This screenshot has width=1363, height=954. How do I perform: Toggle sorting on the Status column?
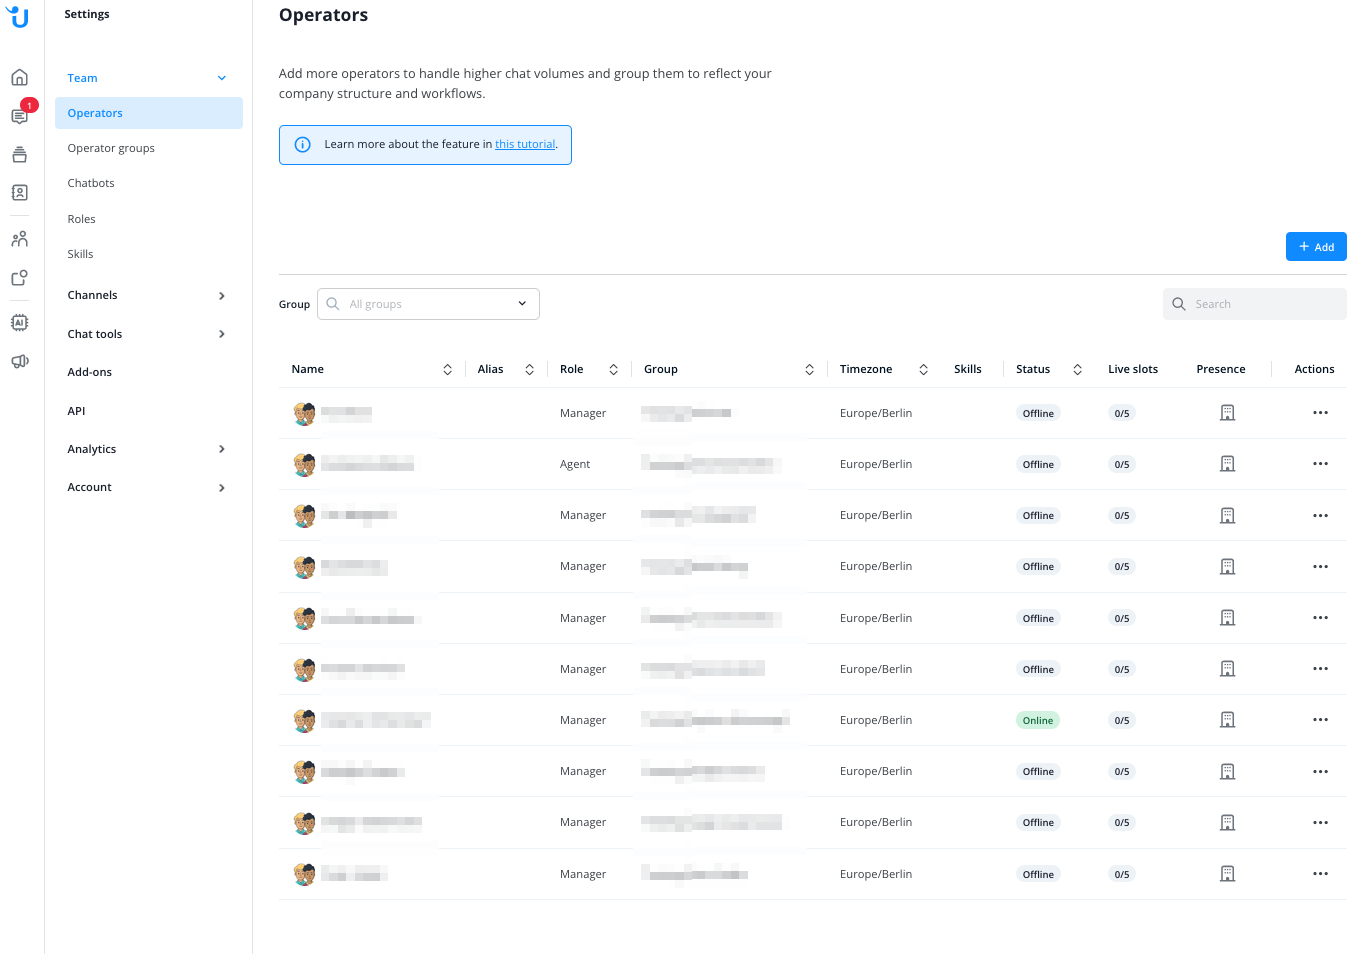tap(1077, 369)
